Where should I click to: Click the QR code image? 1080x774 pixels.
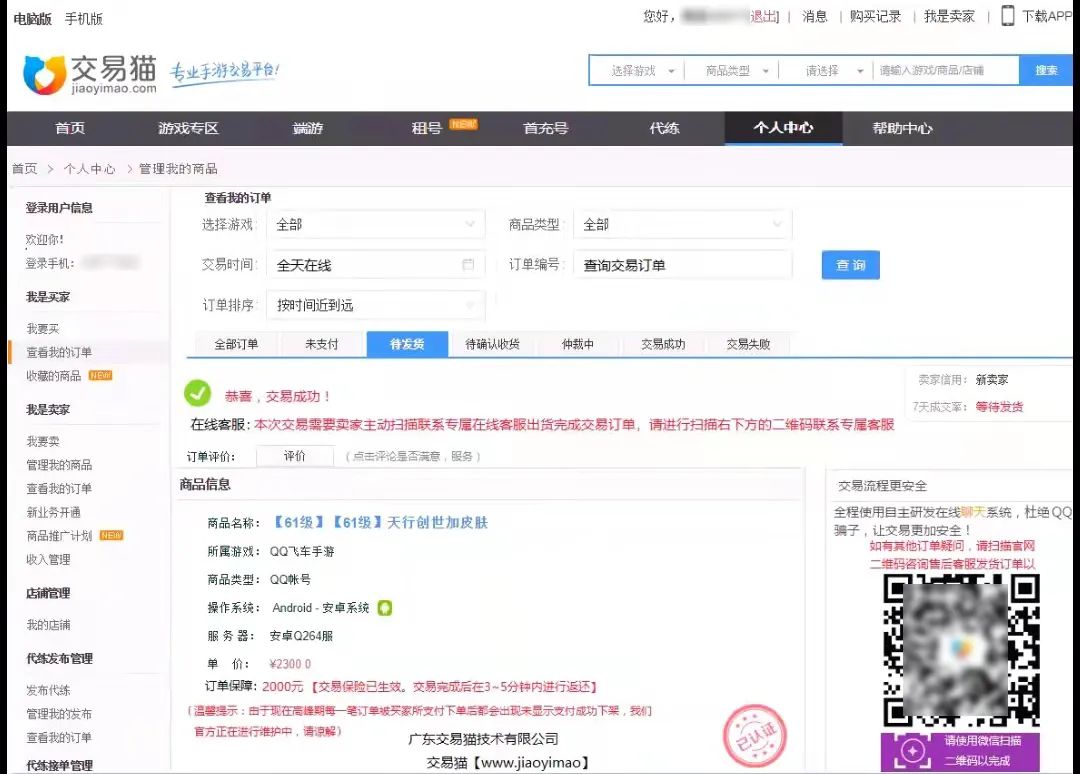click(962, 650)
